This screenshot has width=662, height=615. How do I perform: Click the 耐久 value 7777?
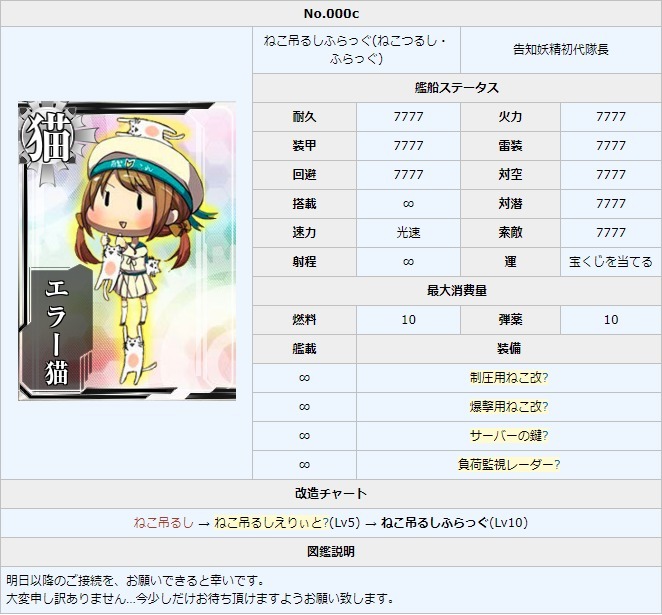(408, 116)
